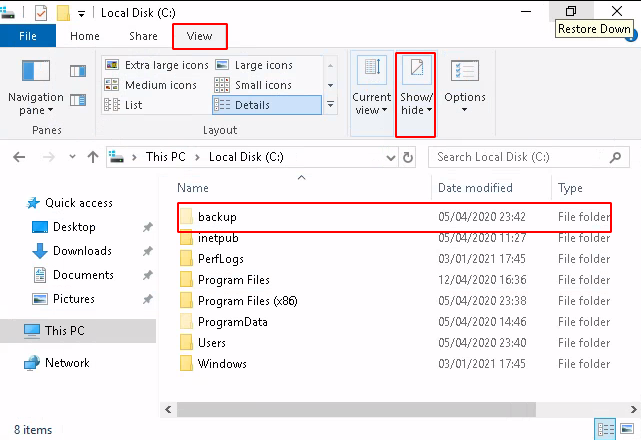Switch to the Home tab
The image size is (641, 440).
click(85, 36)
